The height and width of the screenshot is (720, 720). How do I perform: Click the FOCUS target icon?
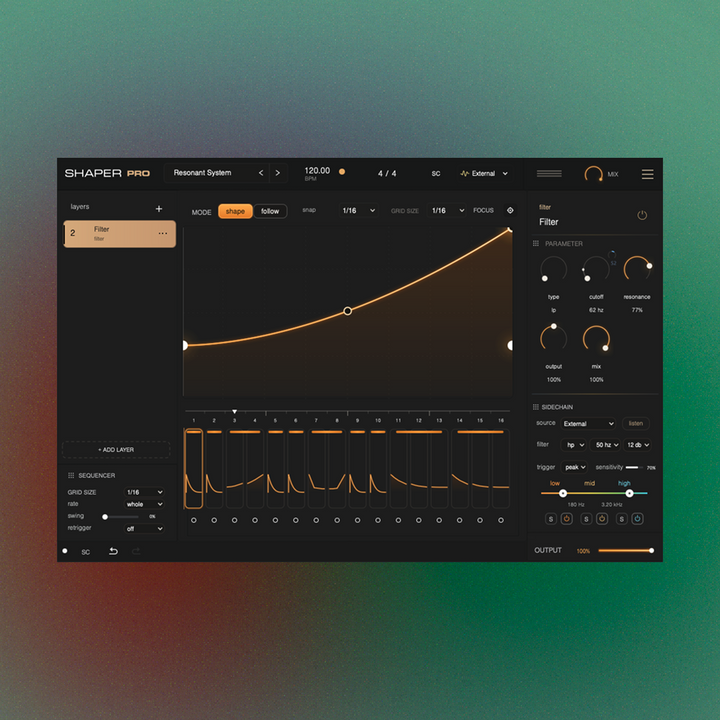coord(510,210)
